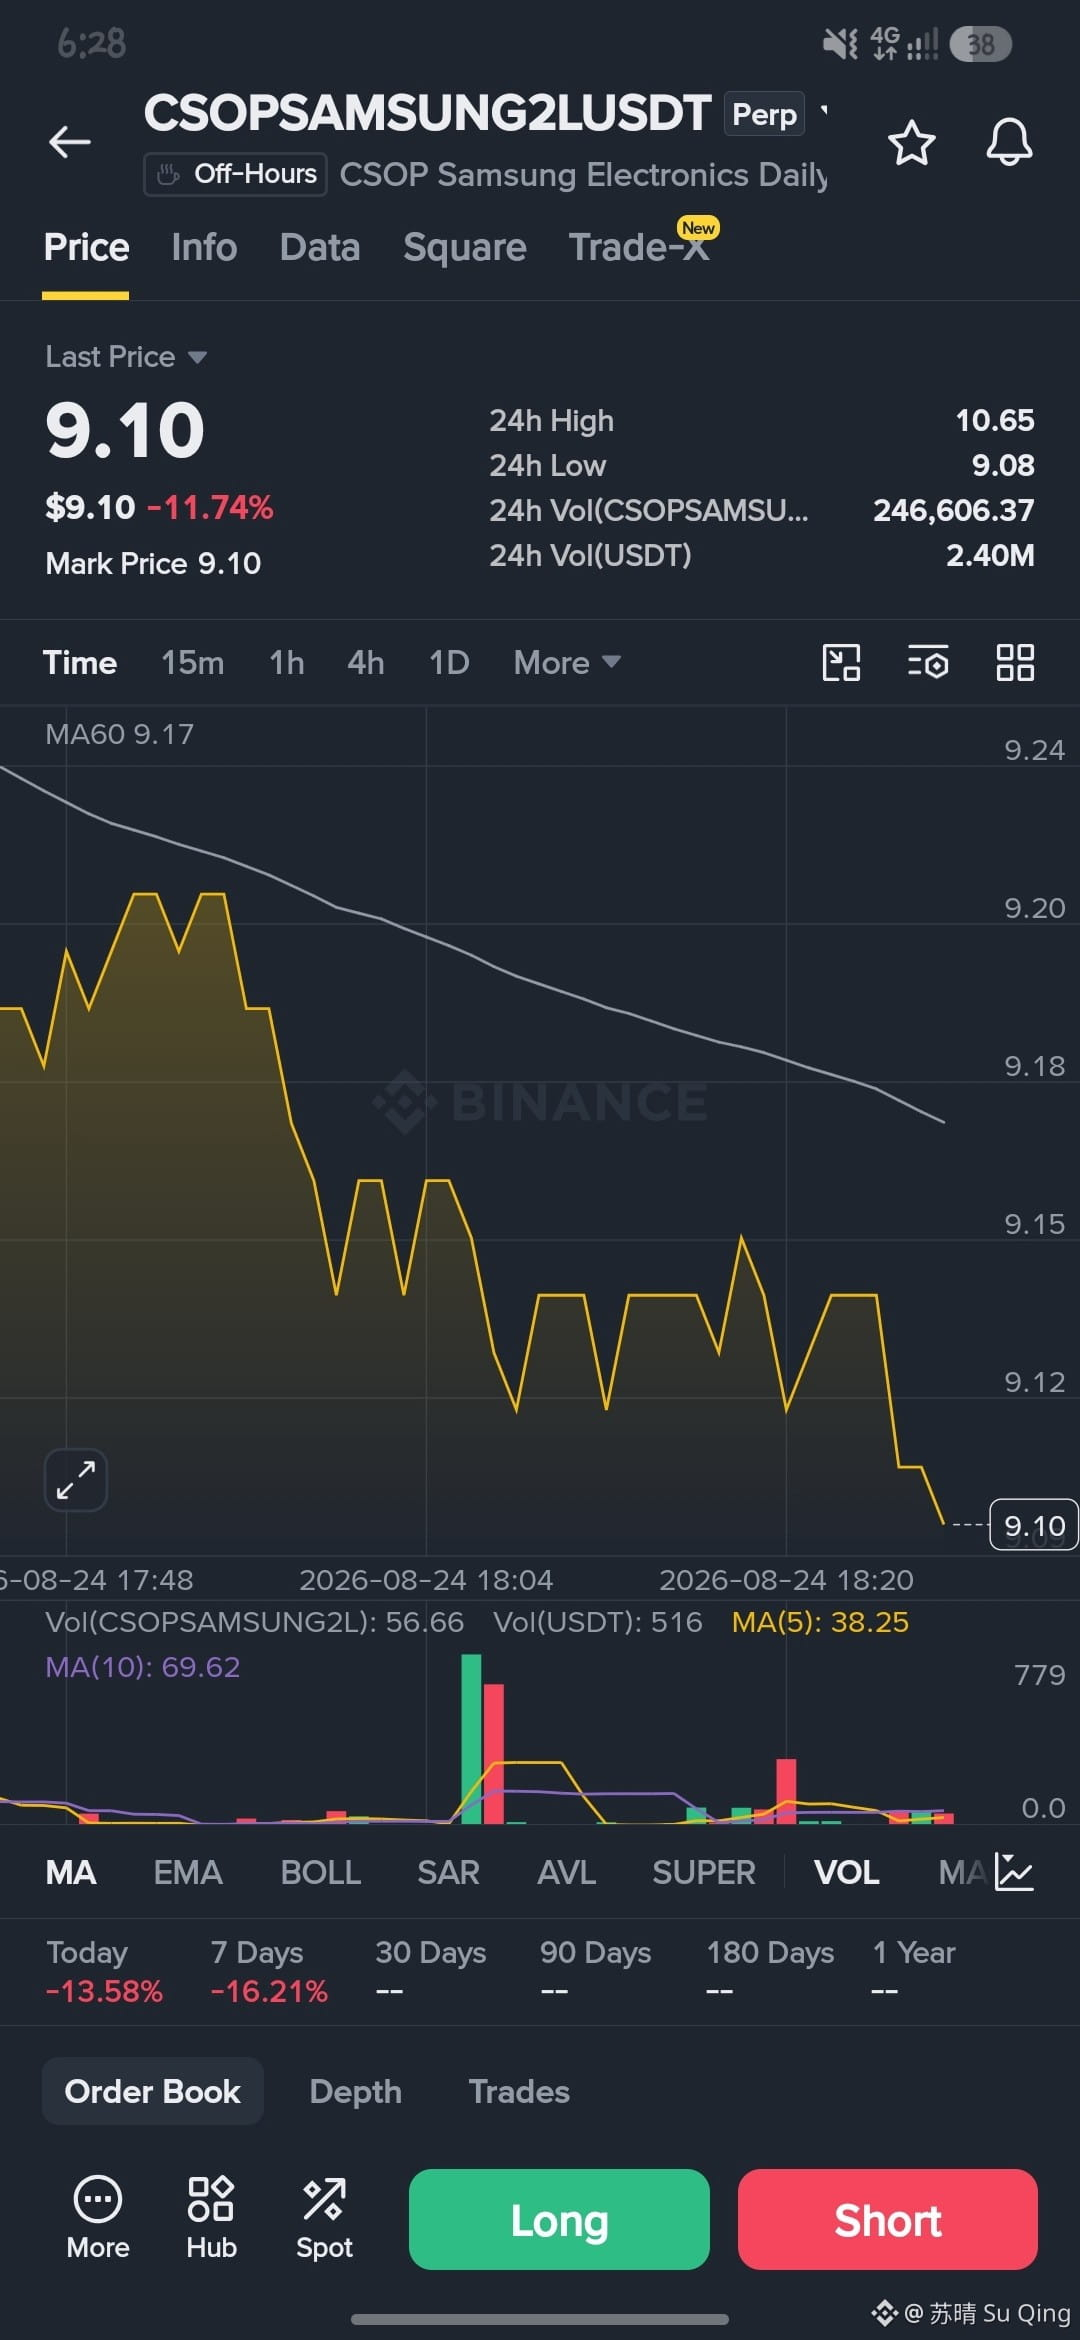Toggle the AVL indicator

(567, 1872)
